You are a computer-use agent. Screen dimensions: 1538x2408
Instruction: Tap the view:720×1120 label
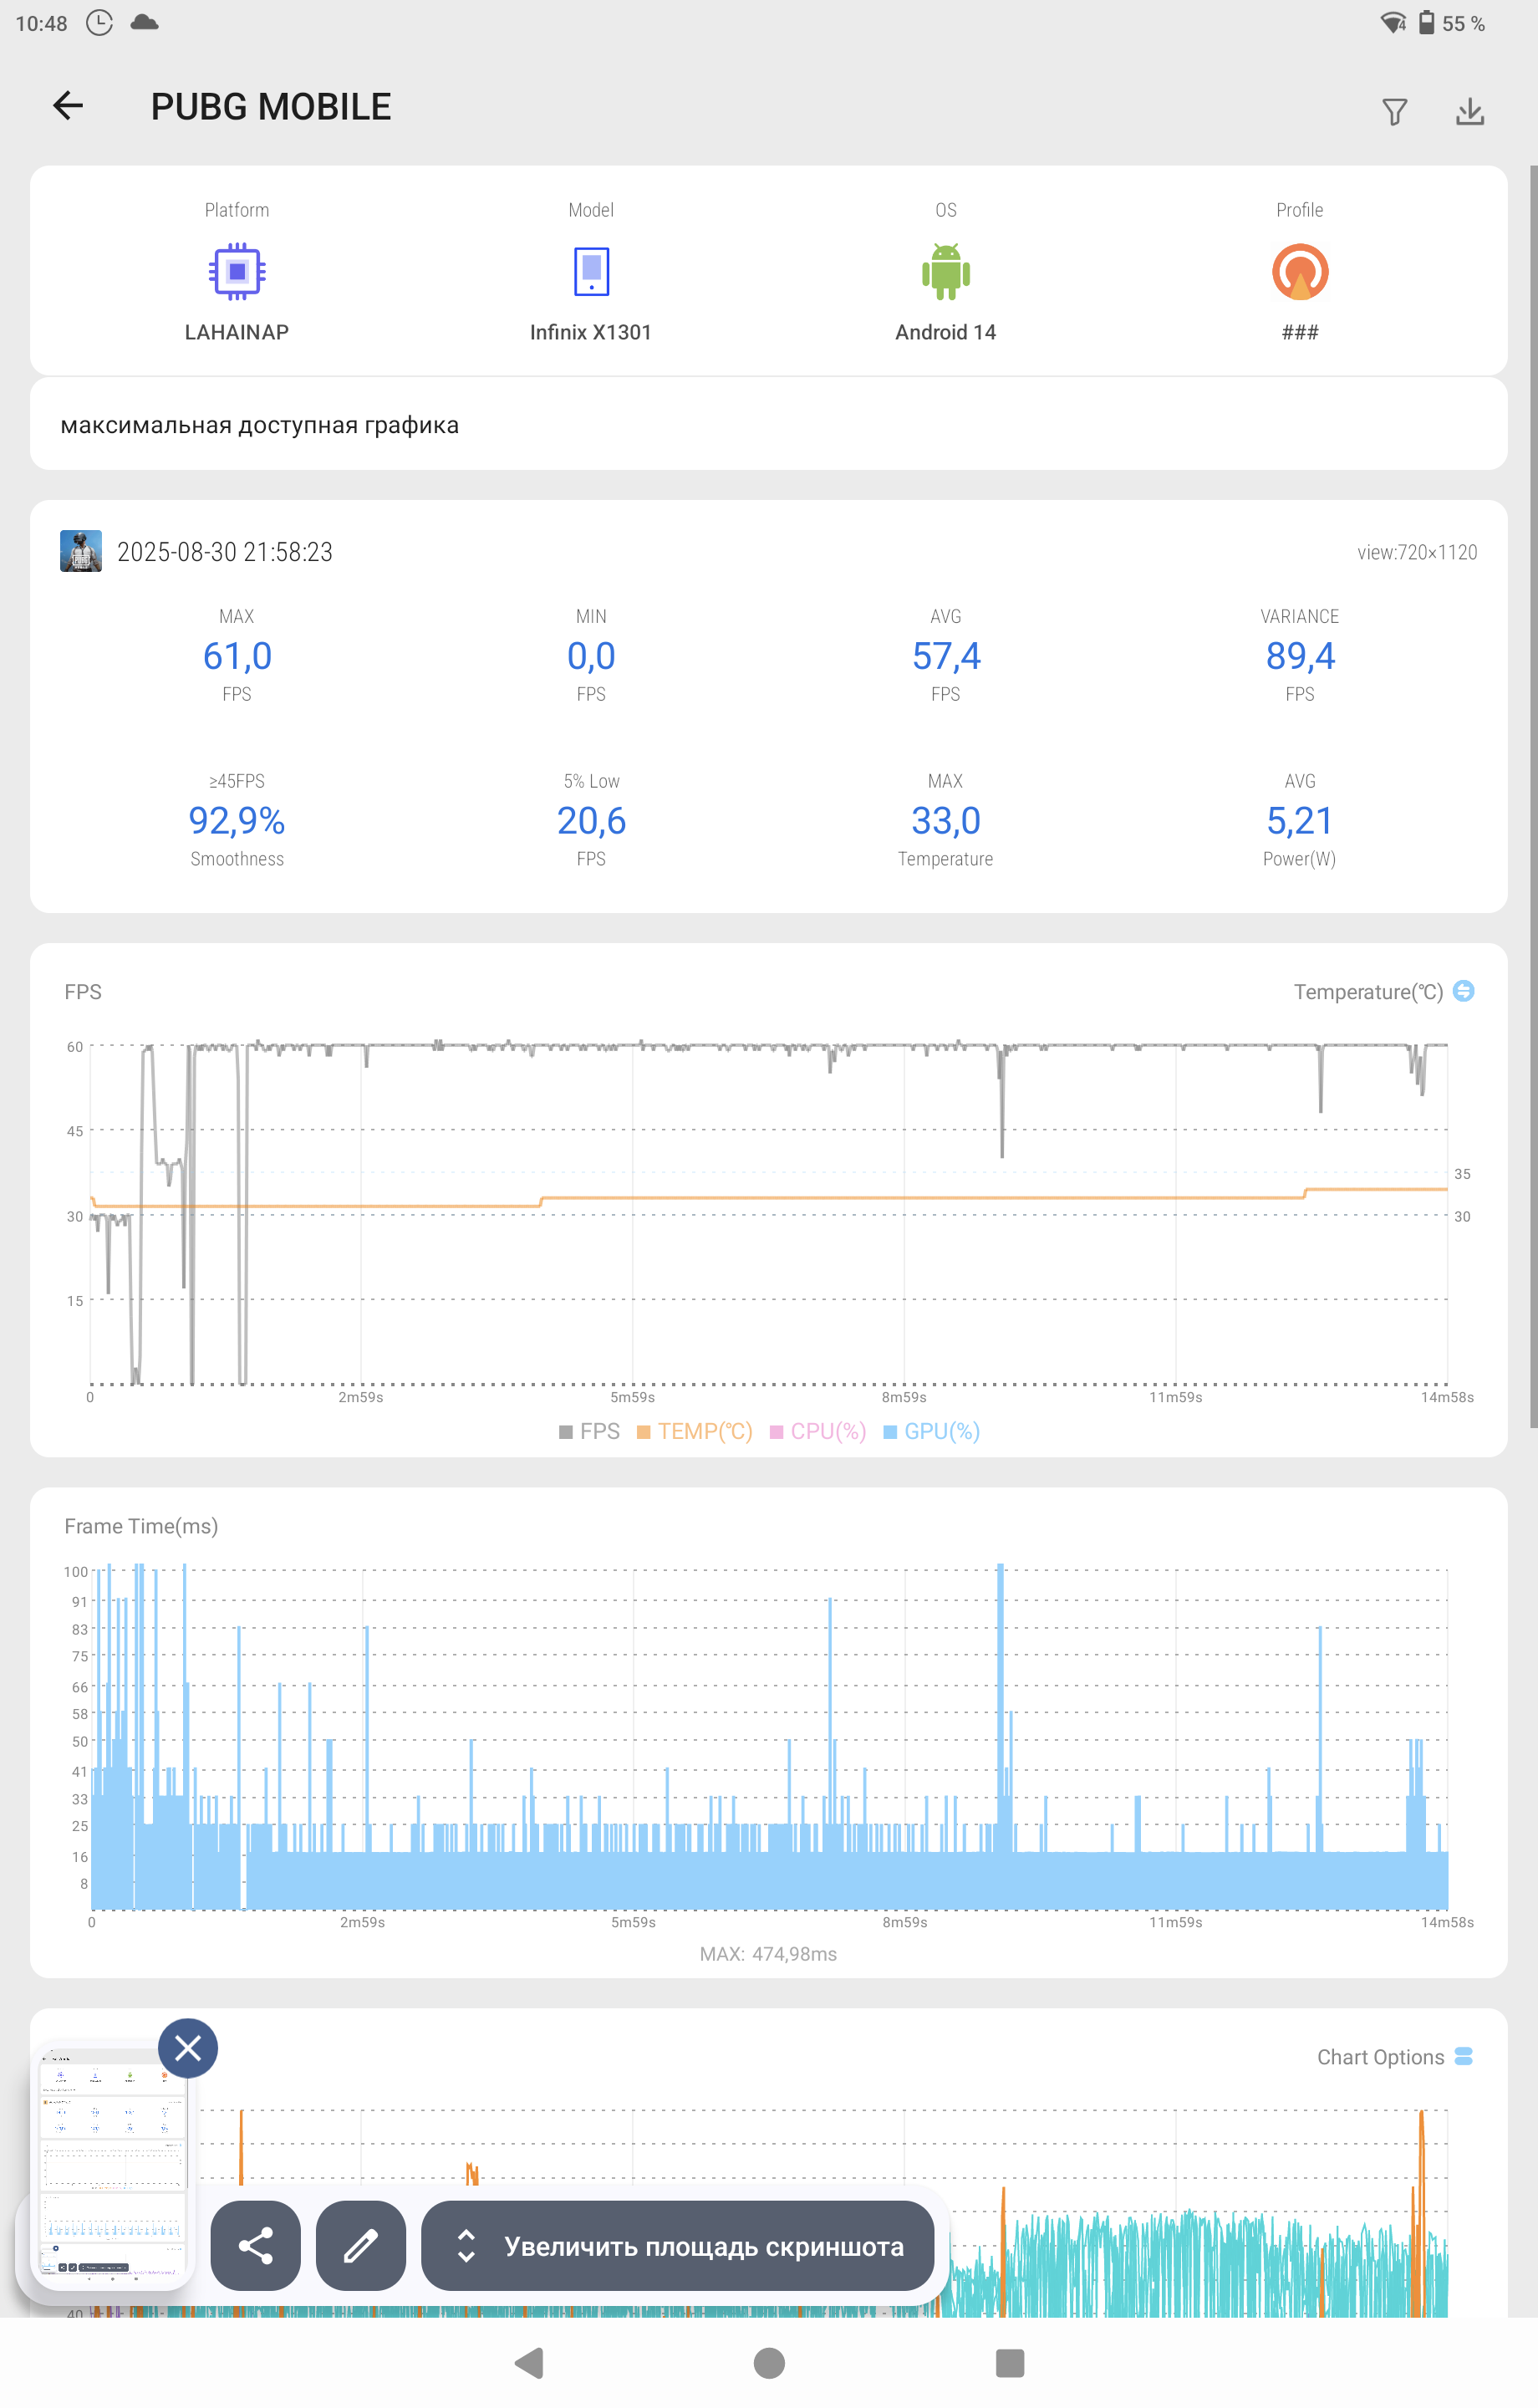coord(1417,552)
